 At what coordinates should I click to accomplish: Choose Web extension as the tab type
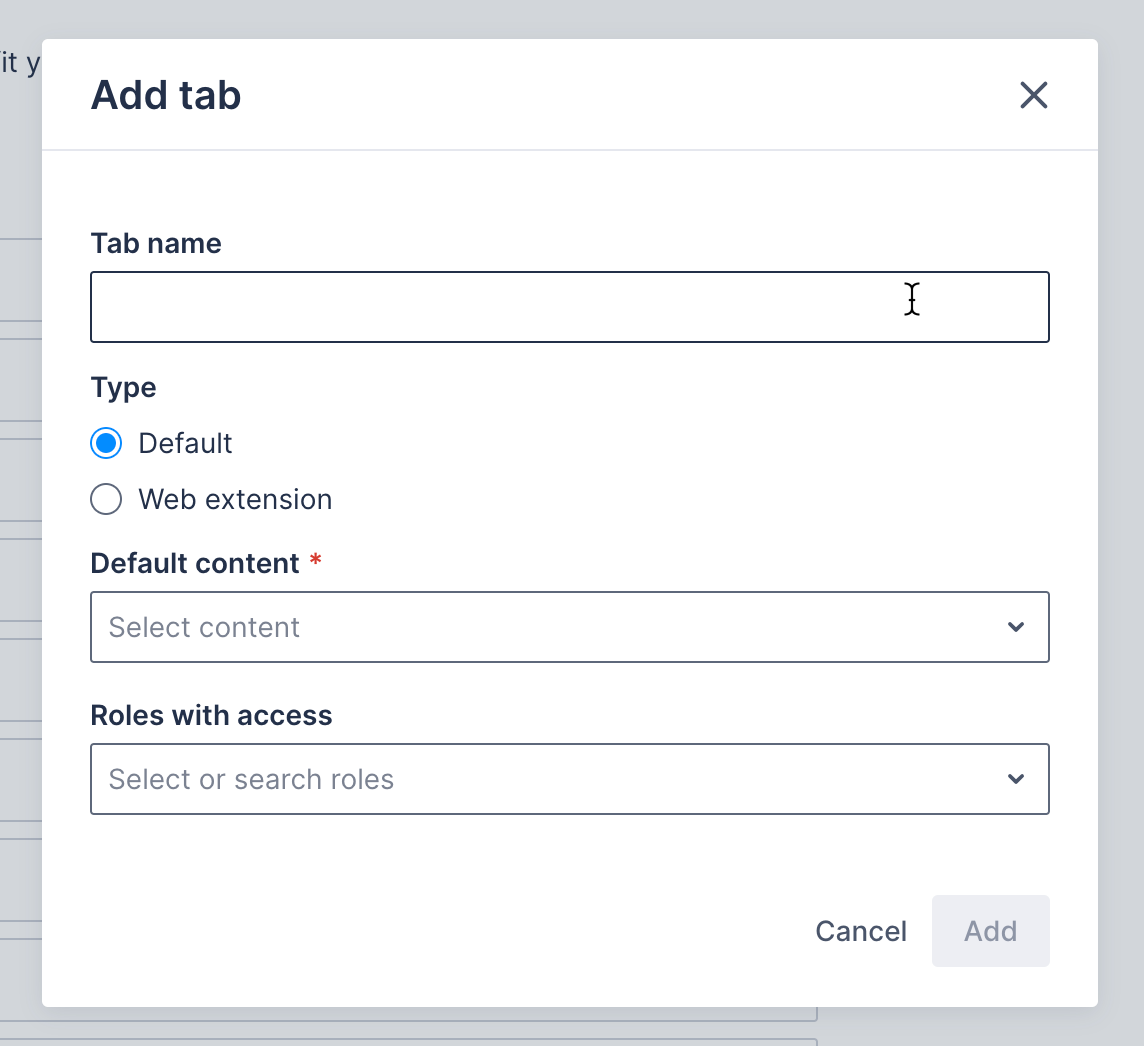point(106,499)
